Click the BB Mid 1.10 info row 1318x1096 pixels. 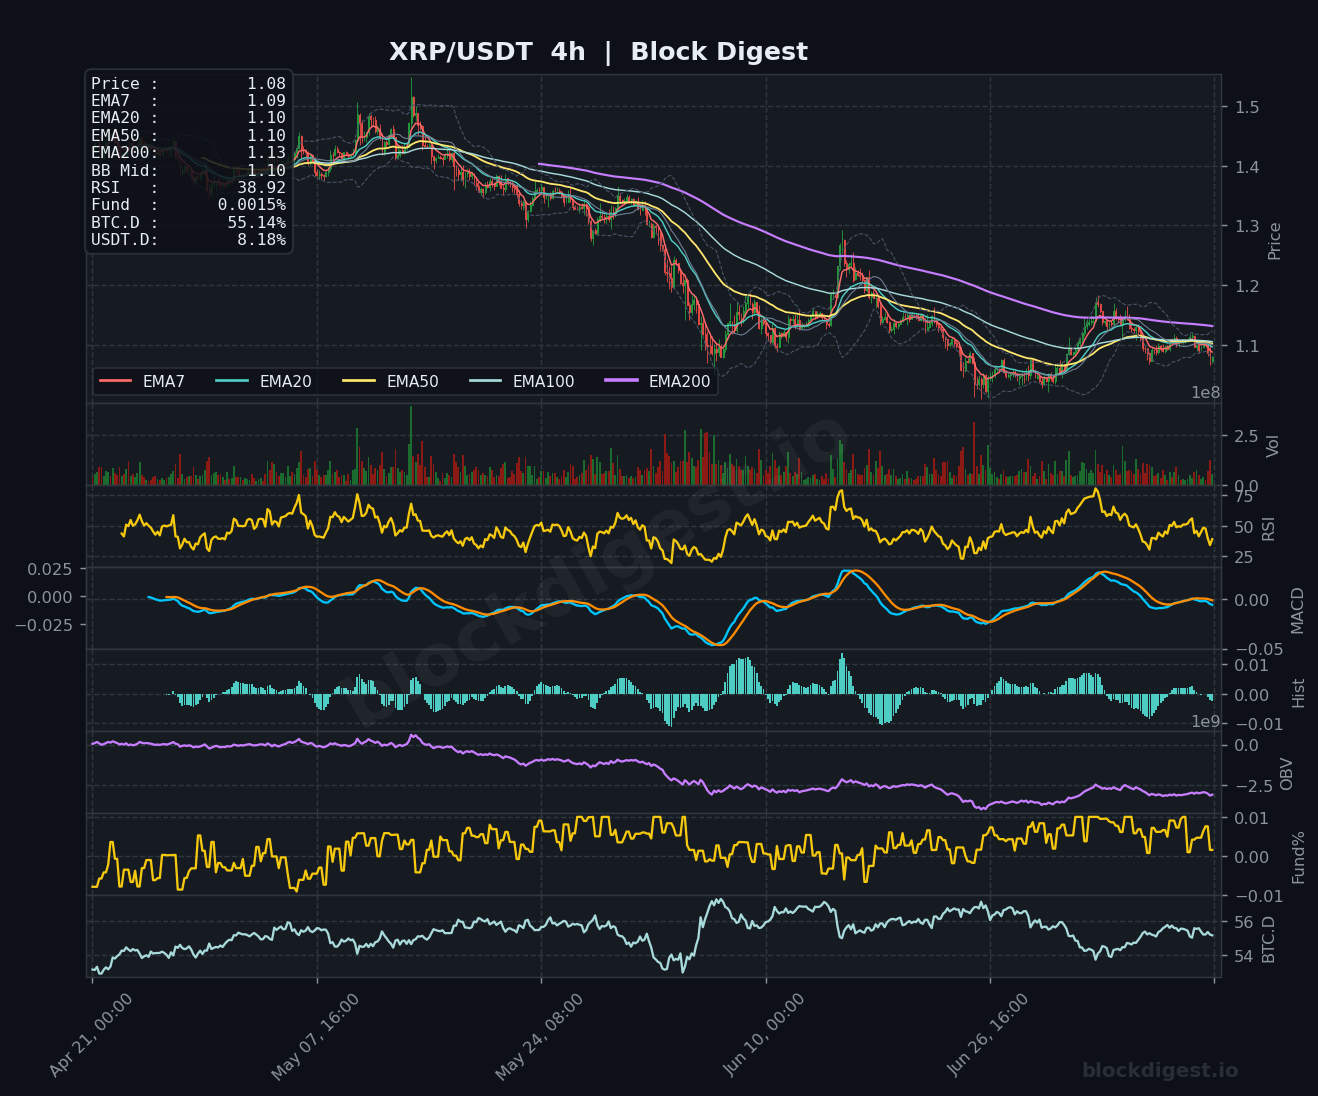tap(188, 171)
